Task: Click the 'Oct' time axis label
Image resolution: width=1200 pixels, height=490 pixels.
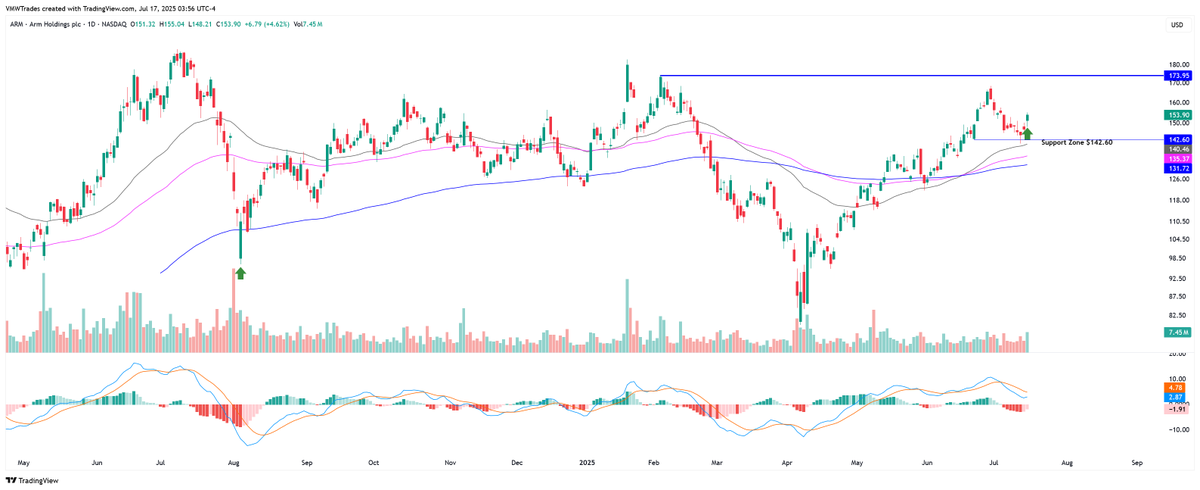Action: pyautogui.click(x=375, y=464)
